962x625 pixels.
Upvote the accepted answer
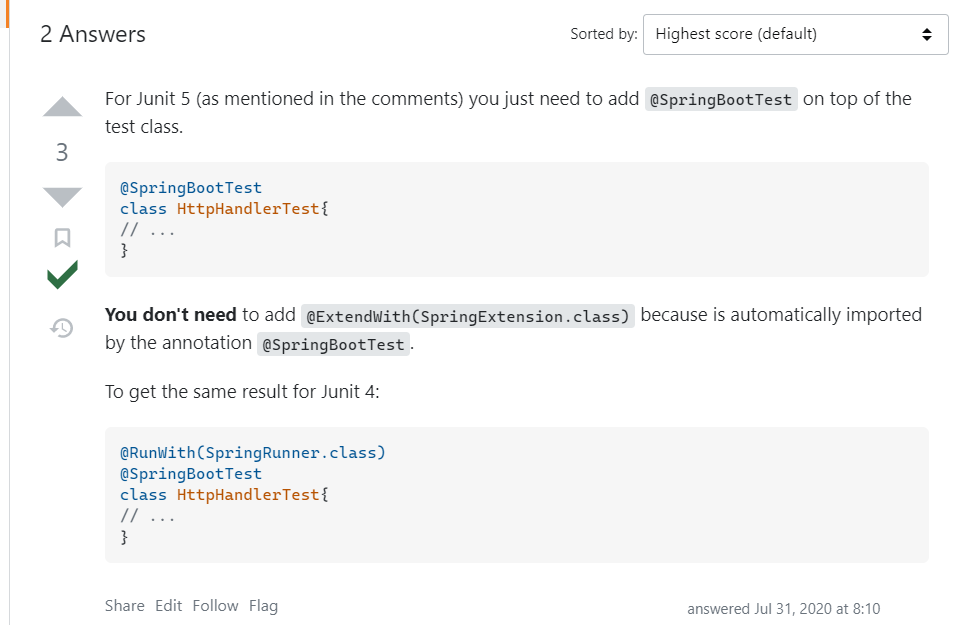tap(62, 108)
